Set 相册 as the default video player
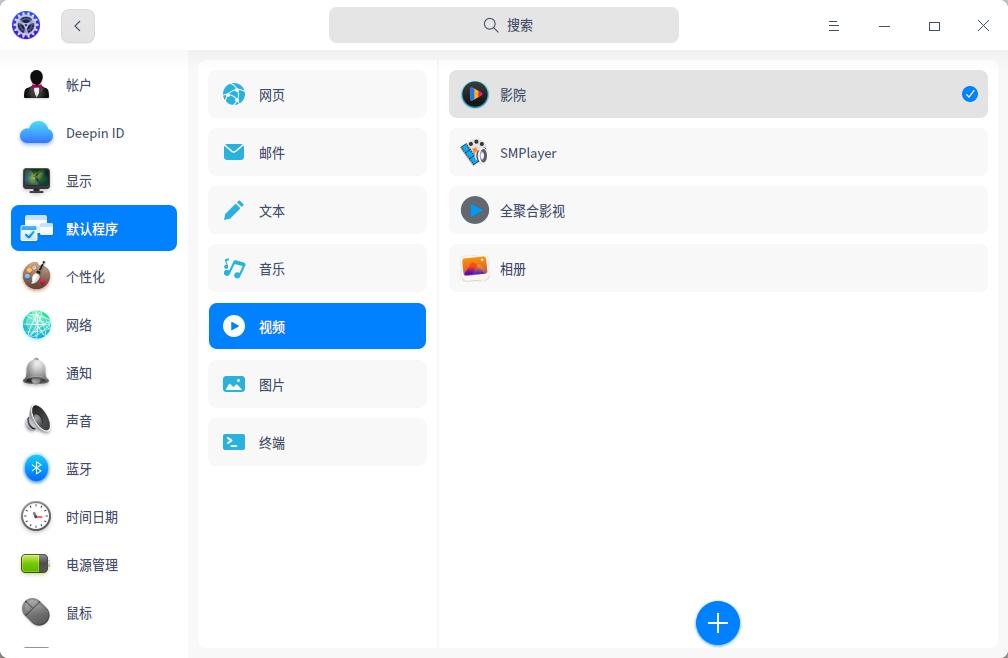This screenshot has width=1008, height=658. click(718, 268)
